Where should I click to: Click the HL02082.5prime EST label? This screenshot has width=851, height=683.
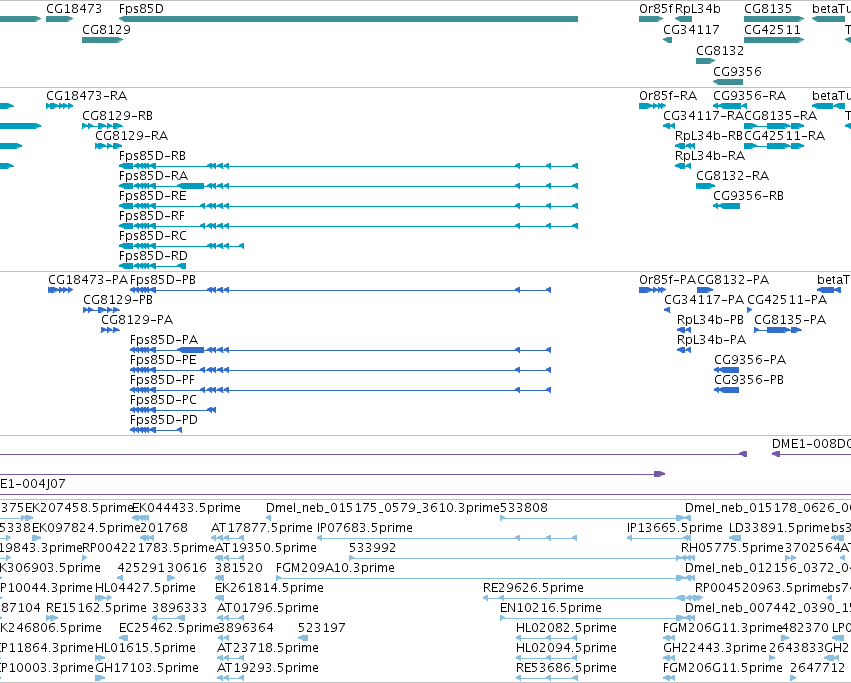tap(567, 628)
